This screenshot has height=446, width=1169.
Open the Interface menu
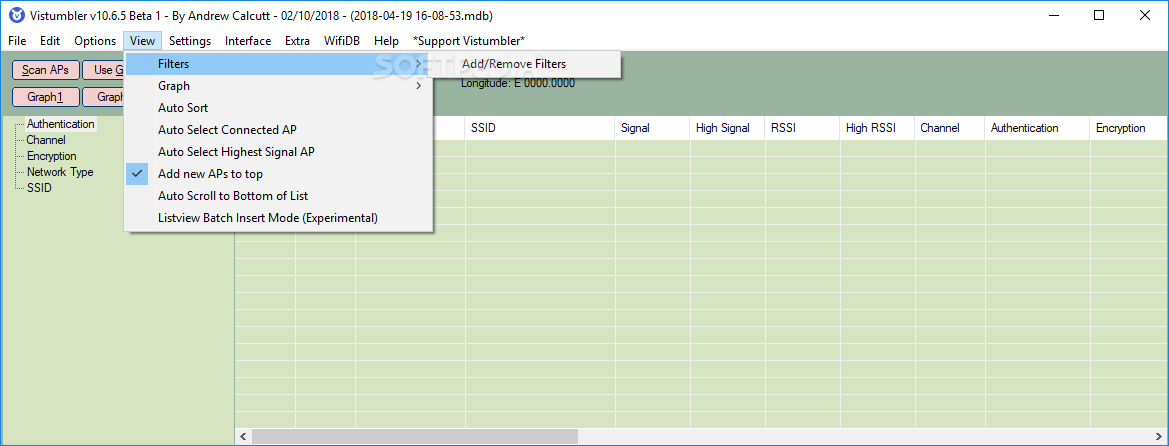248,41
